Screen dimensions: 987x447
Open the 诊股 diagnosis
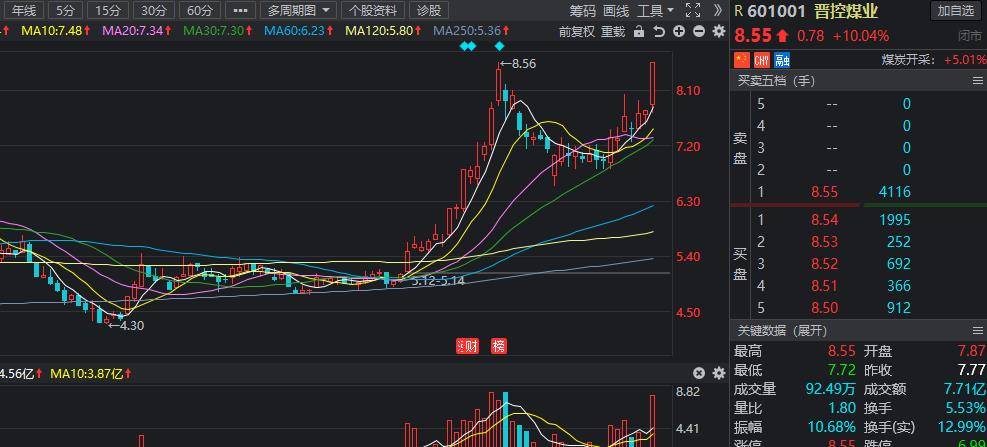[429, 10]
